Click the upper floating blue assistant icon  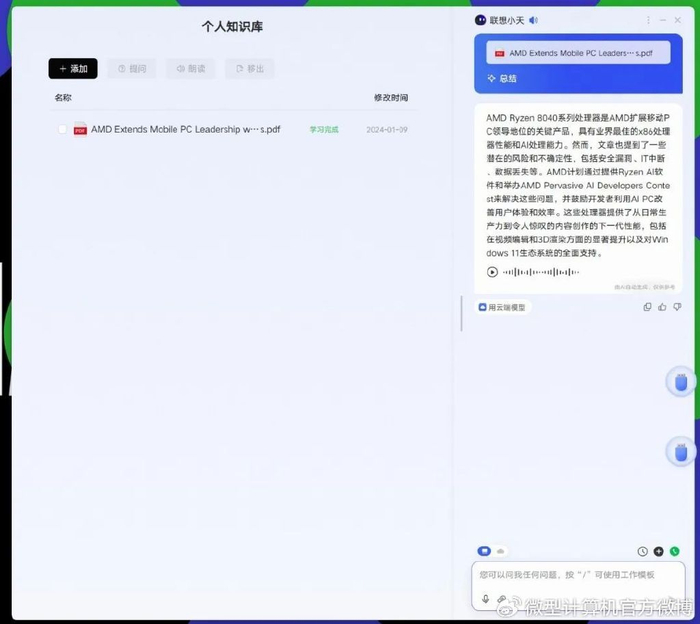pyautogui.click(x=681, y=382)
